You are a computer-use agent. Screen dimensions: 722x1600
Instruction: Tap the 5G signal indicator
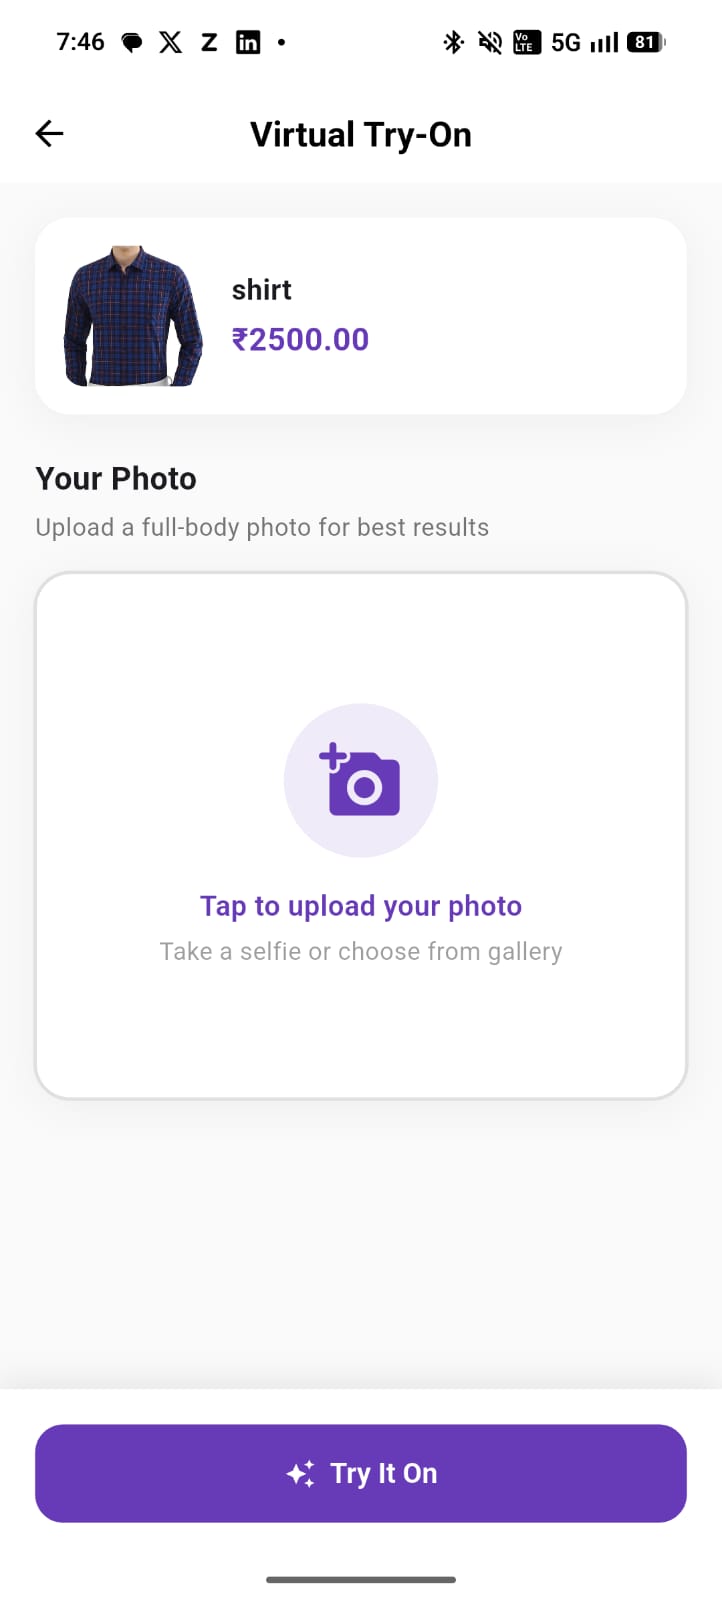pos(566,42)
